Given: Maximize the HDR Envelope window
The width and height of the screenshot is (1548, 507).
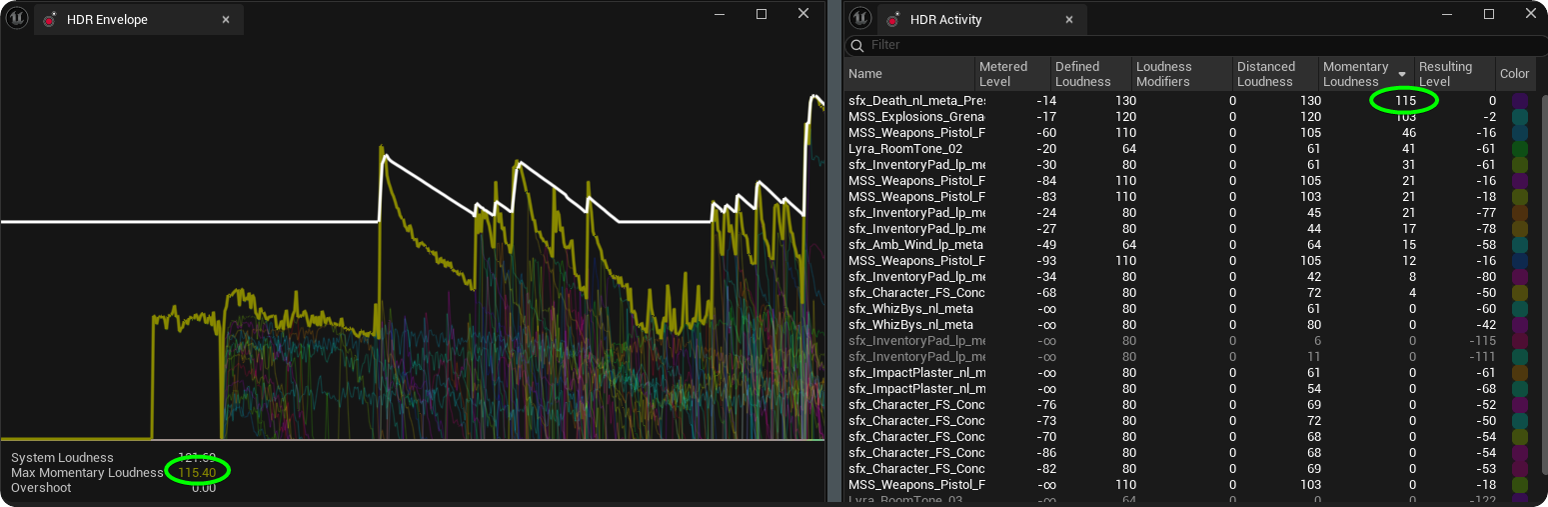Looking at the screenshot, I should [761, 14].
